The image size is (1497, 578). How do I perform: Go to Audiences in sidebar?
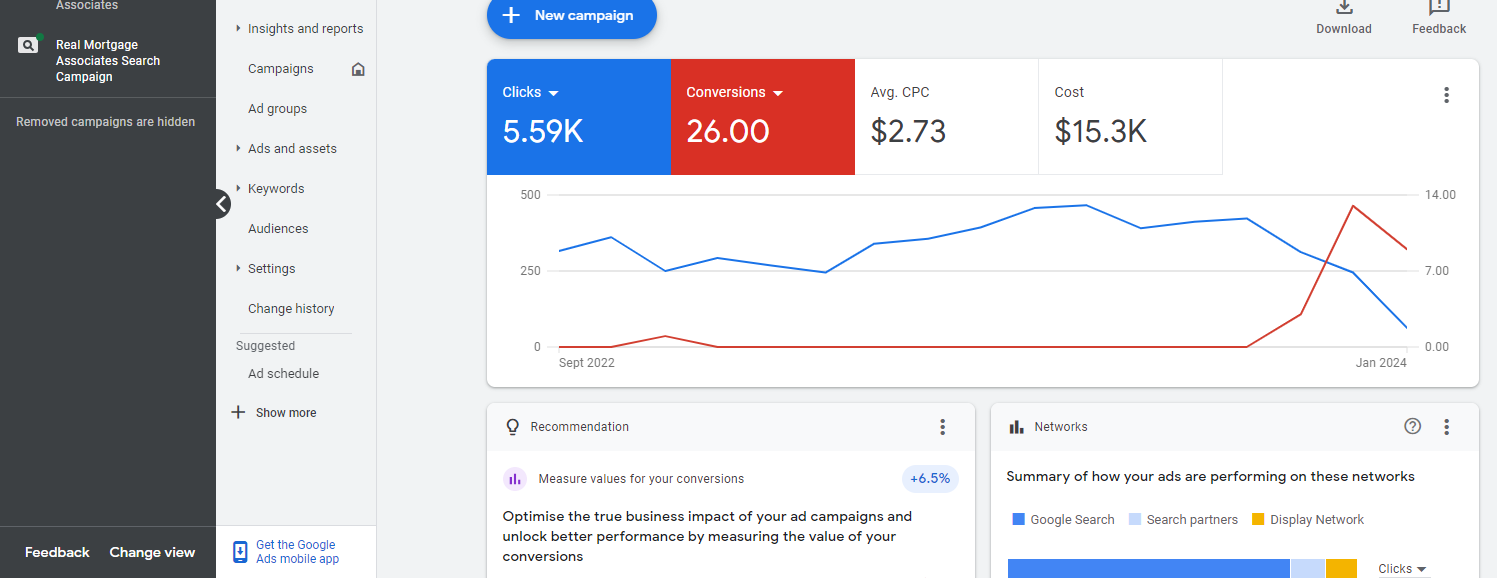[x=278, y=229]
